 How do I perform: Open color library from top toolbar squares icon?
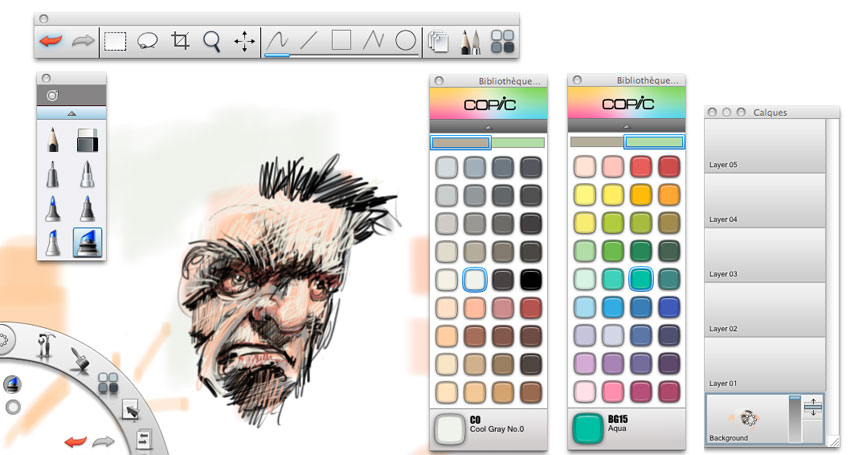pos(502,41)
